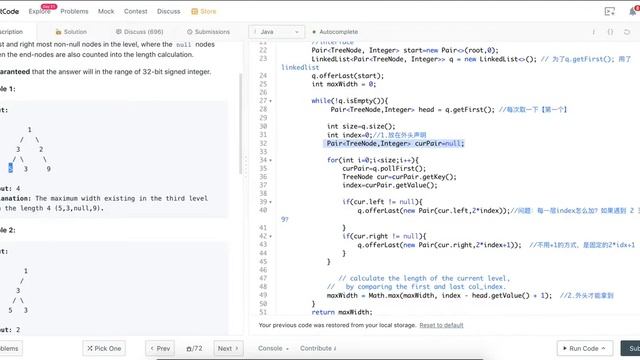Click line number 49 in the gutter
The width and height of the screenshot is (640, 360).
[x=263, y=295]
